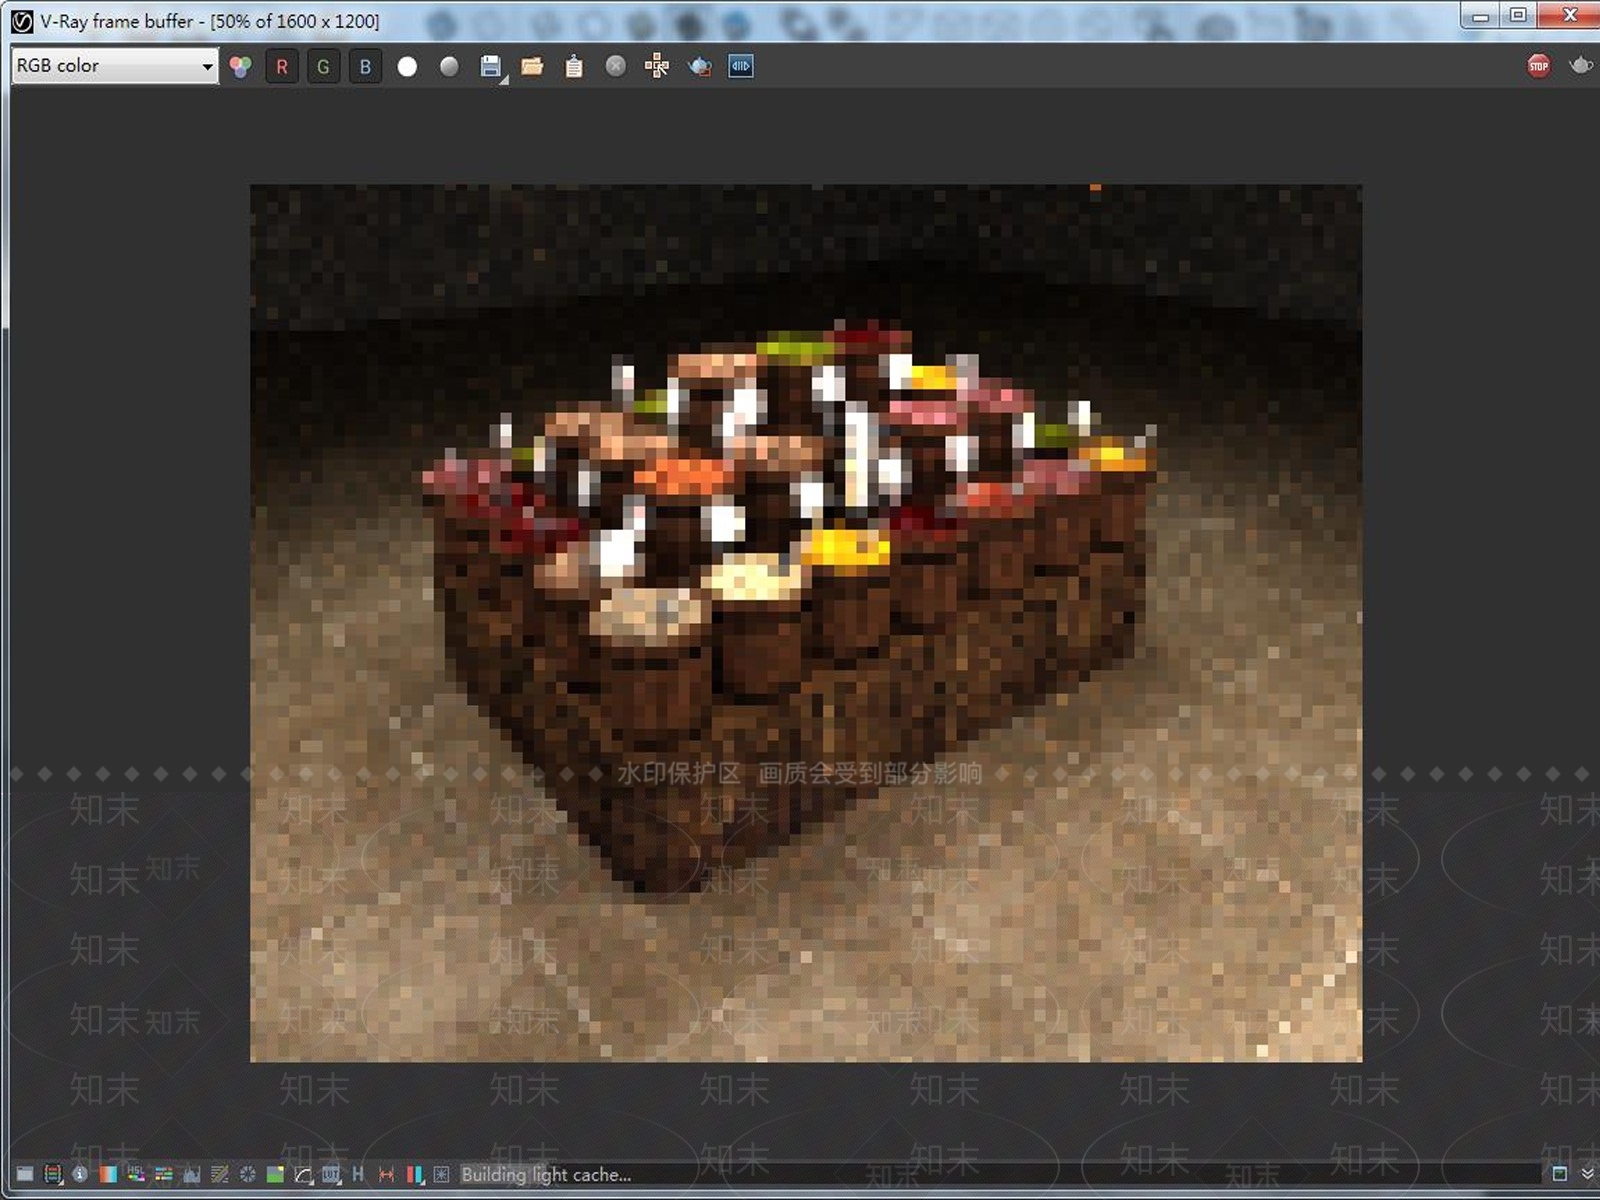This screenshot has width=1600, height=1200.
Task: Toggle the blue channel button
Action: point(365,67)
